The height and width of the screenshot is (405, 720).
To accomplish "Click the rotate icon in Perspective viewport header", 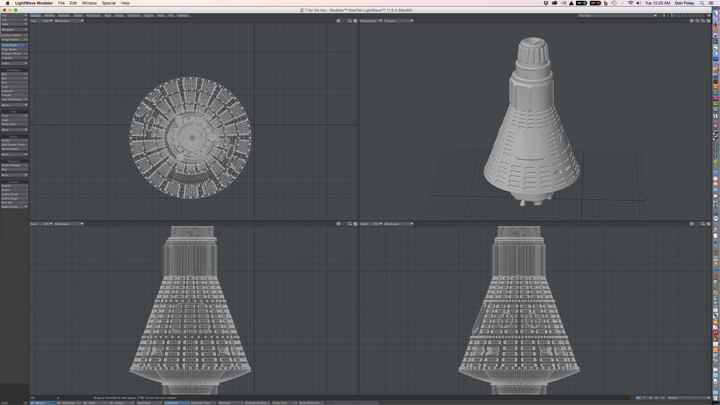I will click(x=697, y=21).
